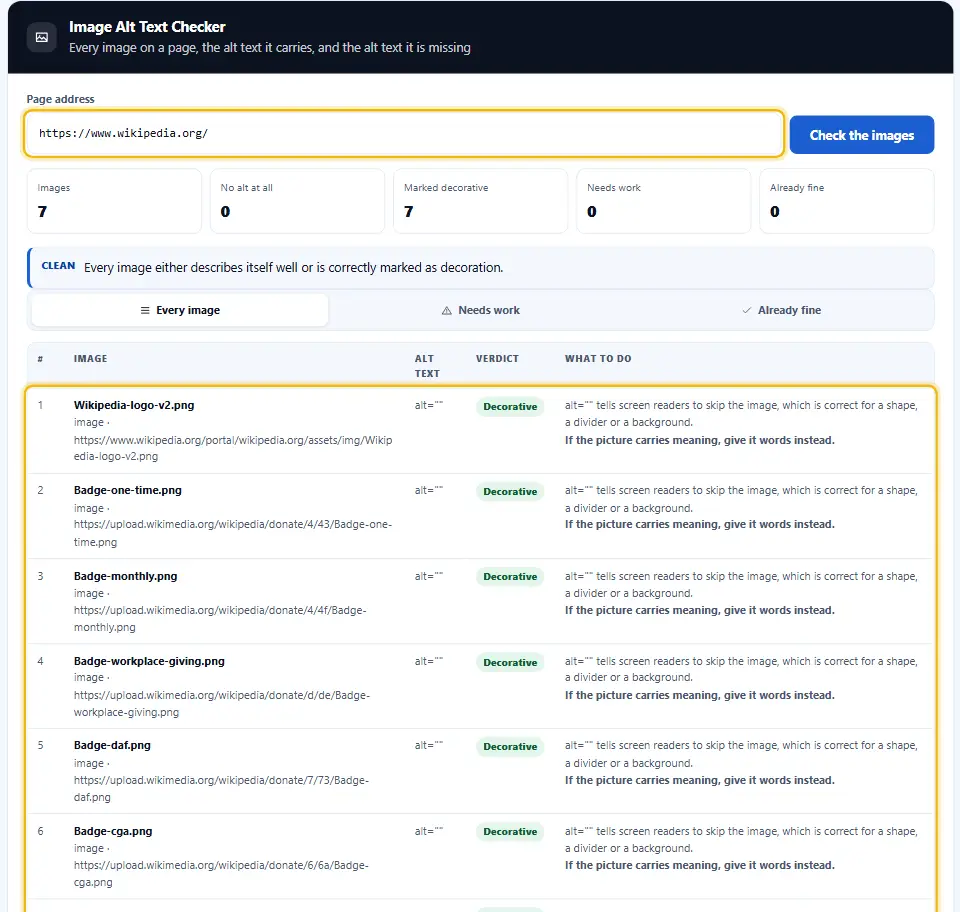Viewport: 960px width, 912px height.
Task: Click the image checker logo icon in header
Action: (42, 37)
